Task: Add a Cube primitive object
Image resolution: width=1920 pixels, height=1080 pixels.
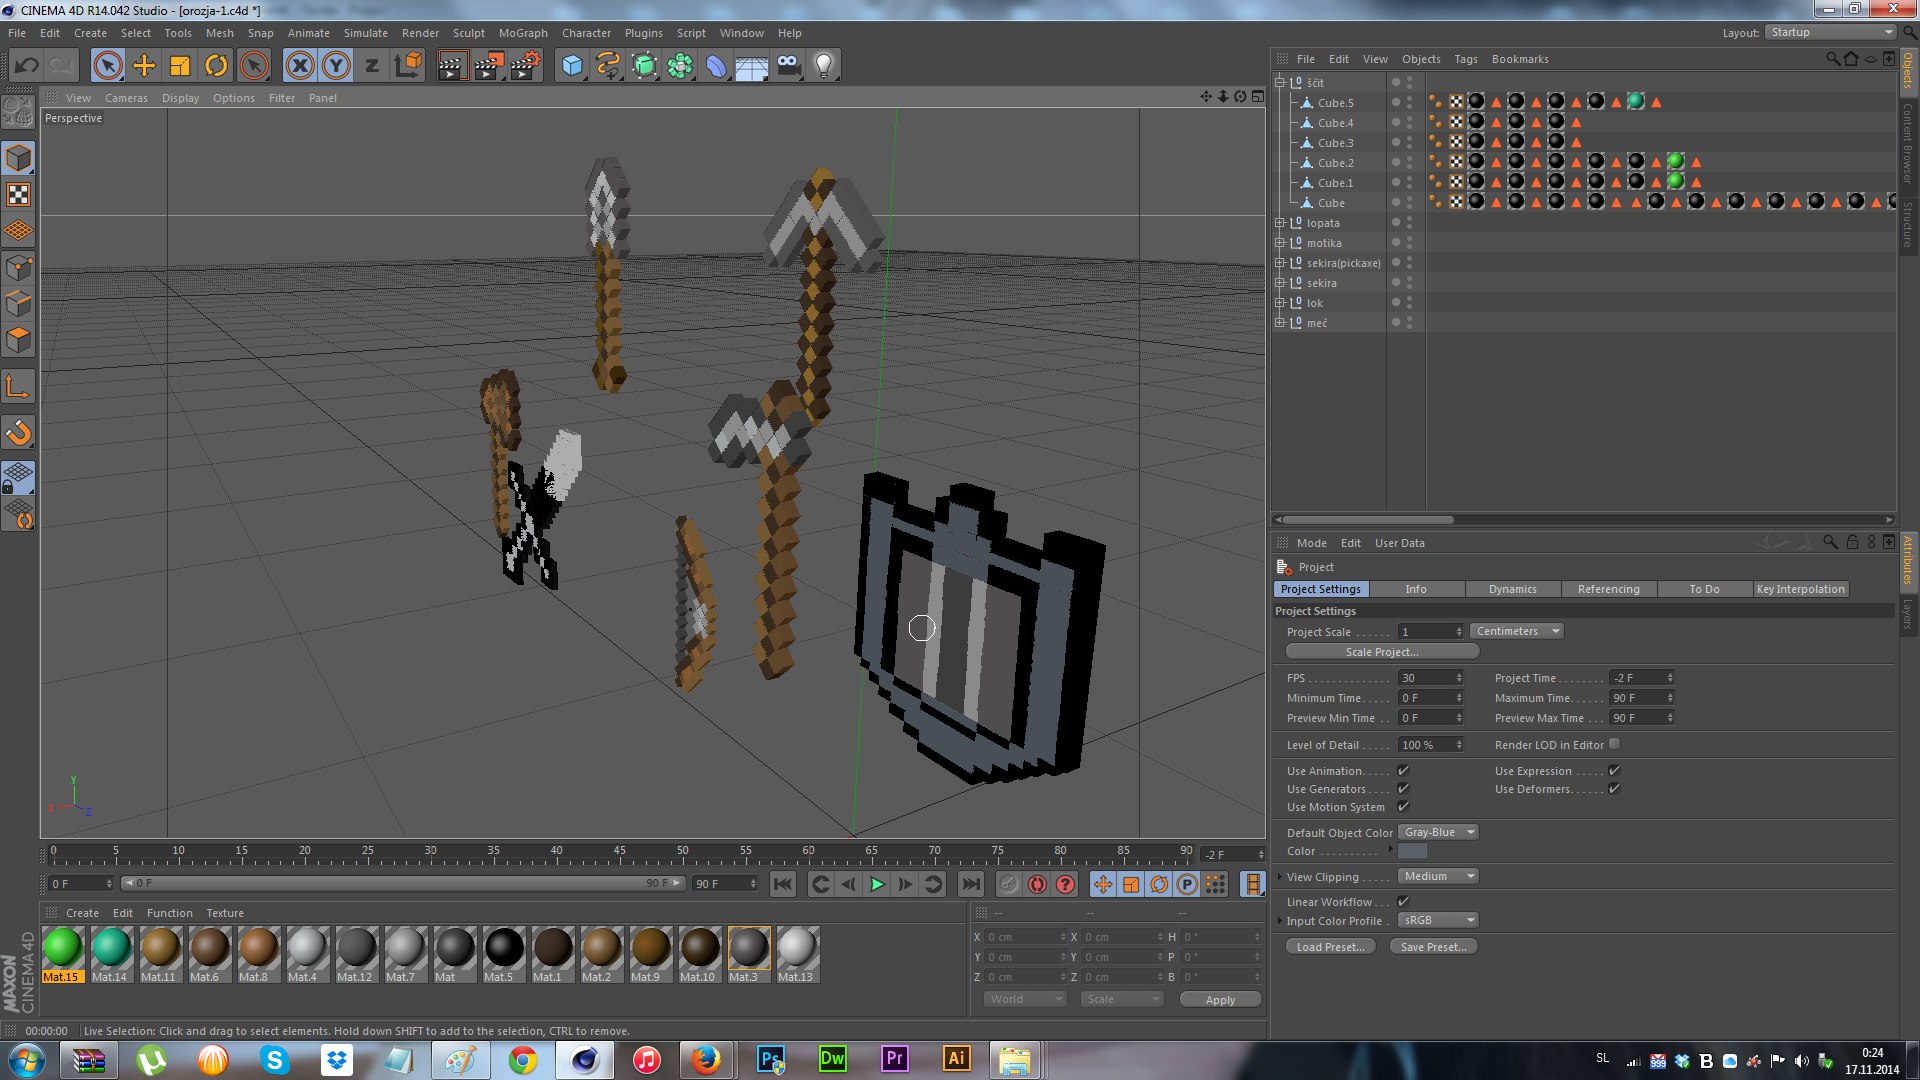Action: (572, 66)
